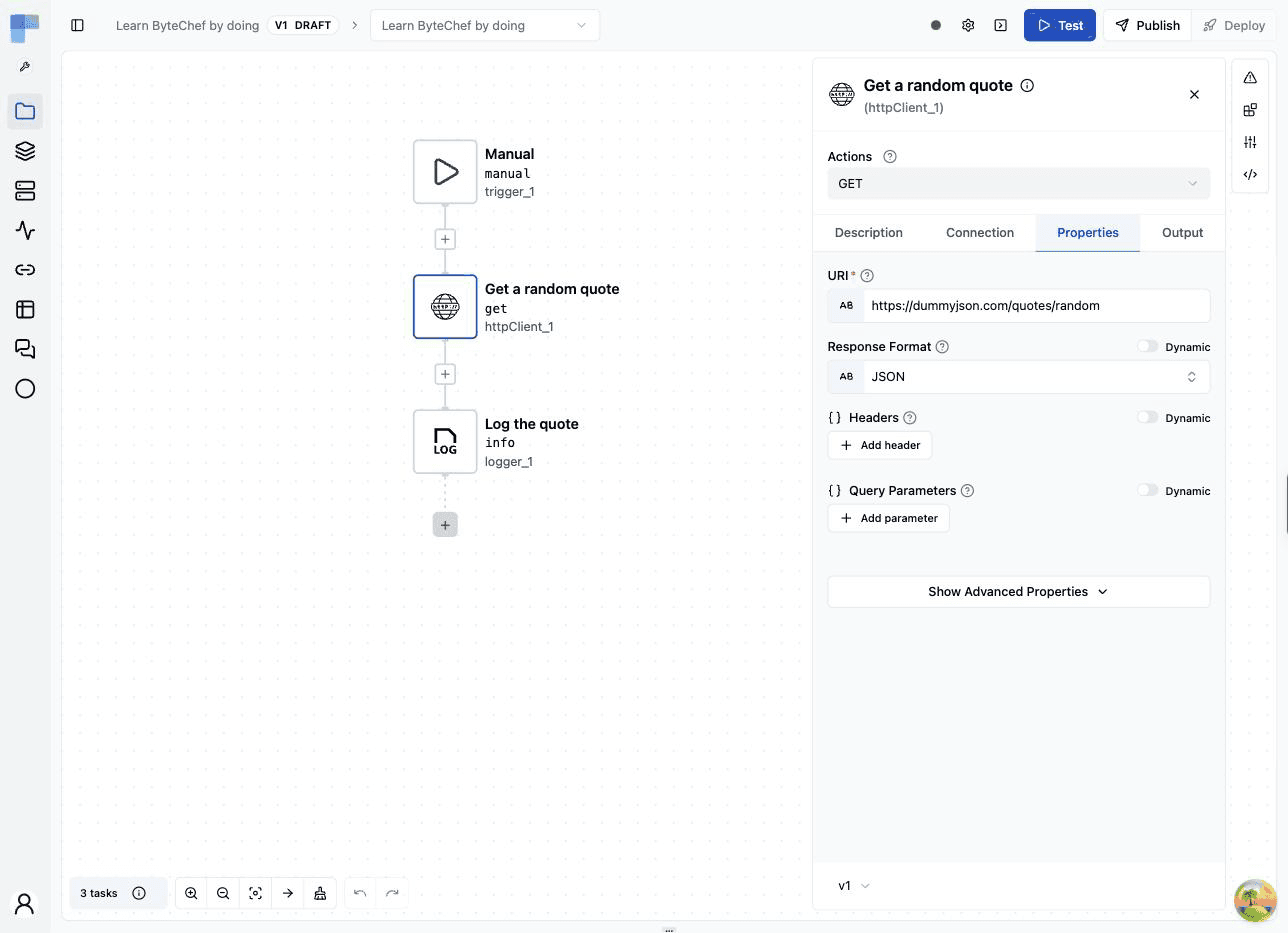Add step between Manual and Get a random quote
The width and height of the screenshot is (1288, 933).
click(x=445, y=239)
